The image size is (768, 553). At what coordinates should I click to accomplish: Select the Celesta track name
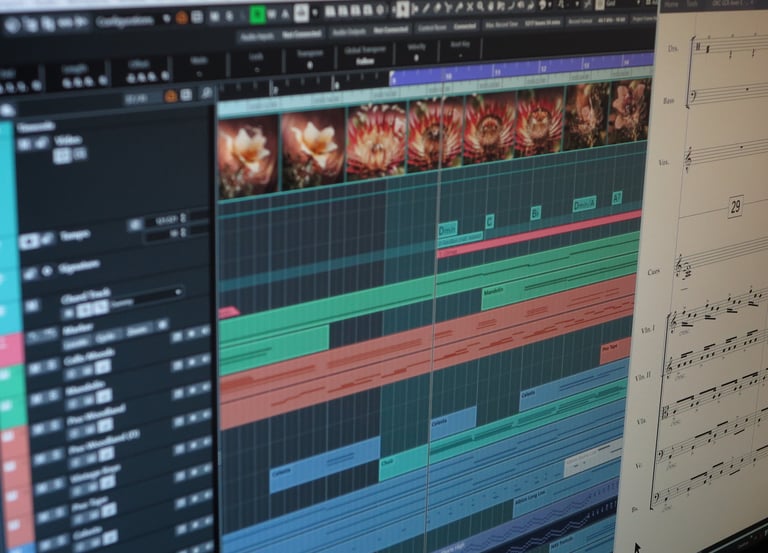[88, 532]
